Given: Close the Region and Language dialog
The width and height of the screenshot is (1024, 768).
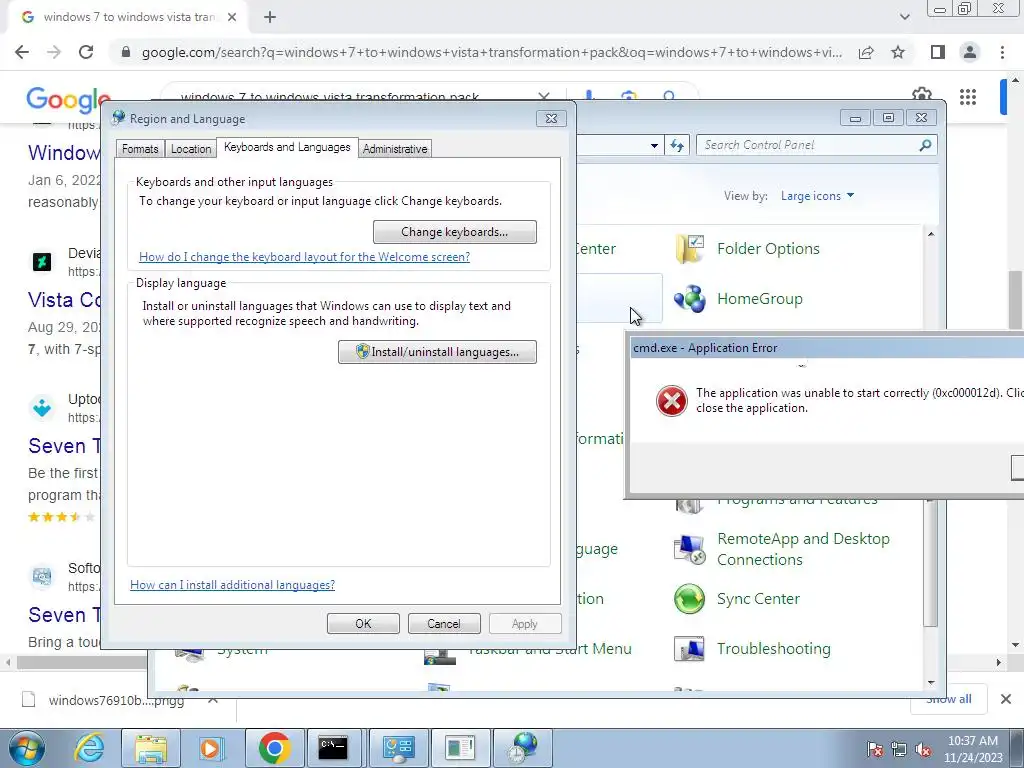Looking at the screenshot, I should [x=551, y=118].
